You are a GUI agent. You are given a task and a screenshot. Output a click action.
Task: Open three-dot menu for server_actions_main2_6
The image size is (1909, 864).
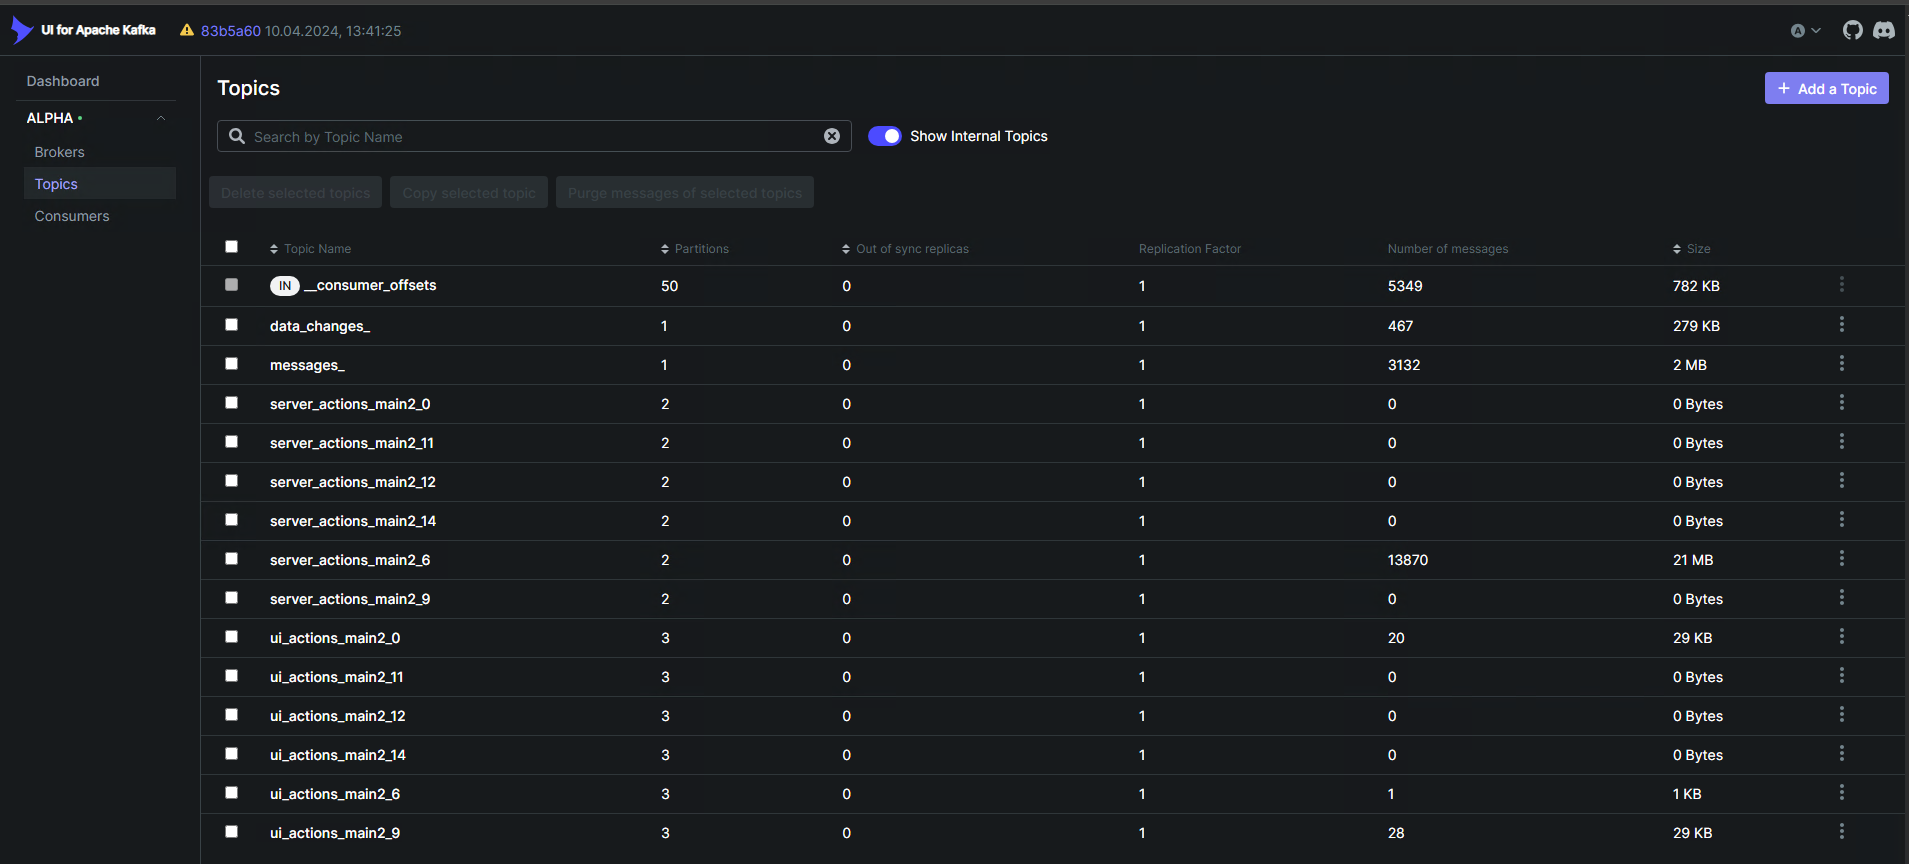coord(1841,559)
